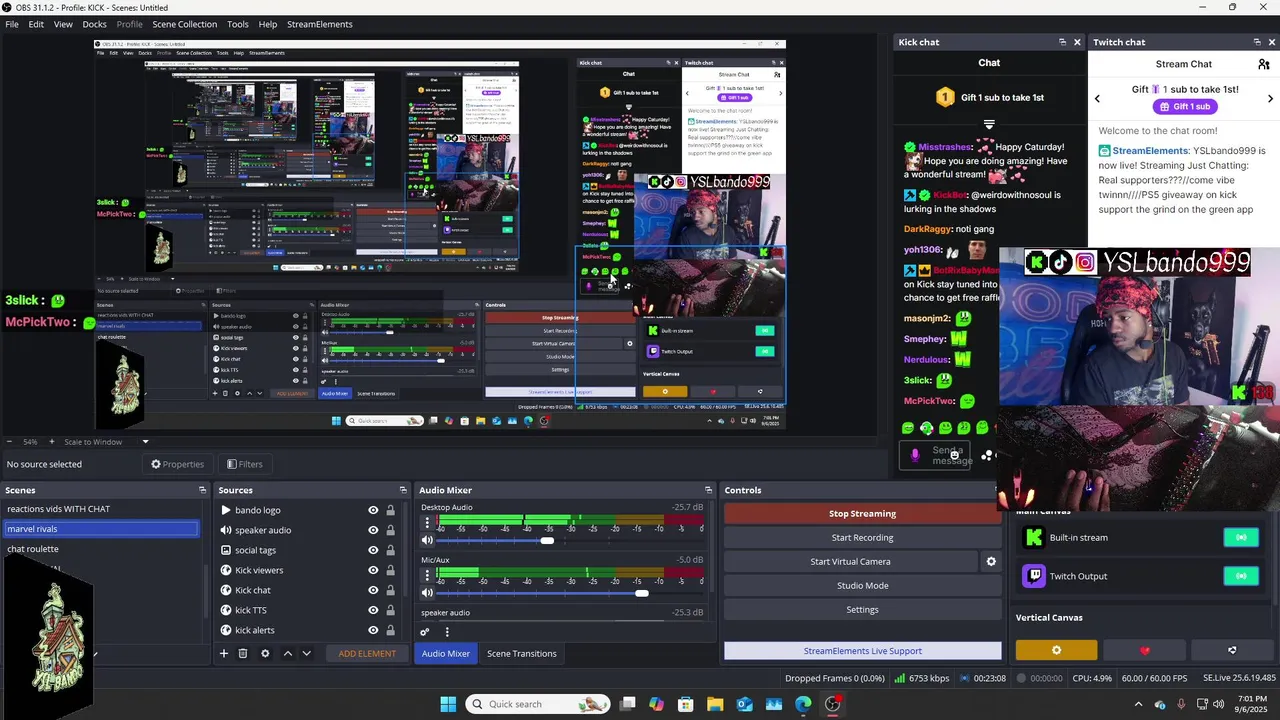Click the Kick logo beside Built-in stream
The width and height of the screenshot is (1280, 720).
(1034, 537)
